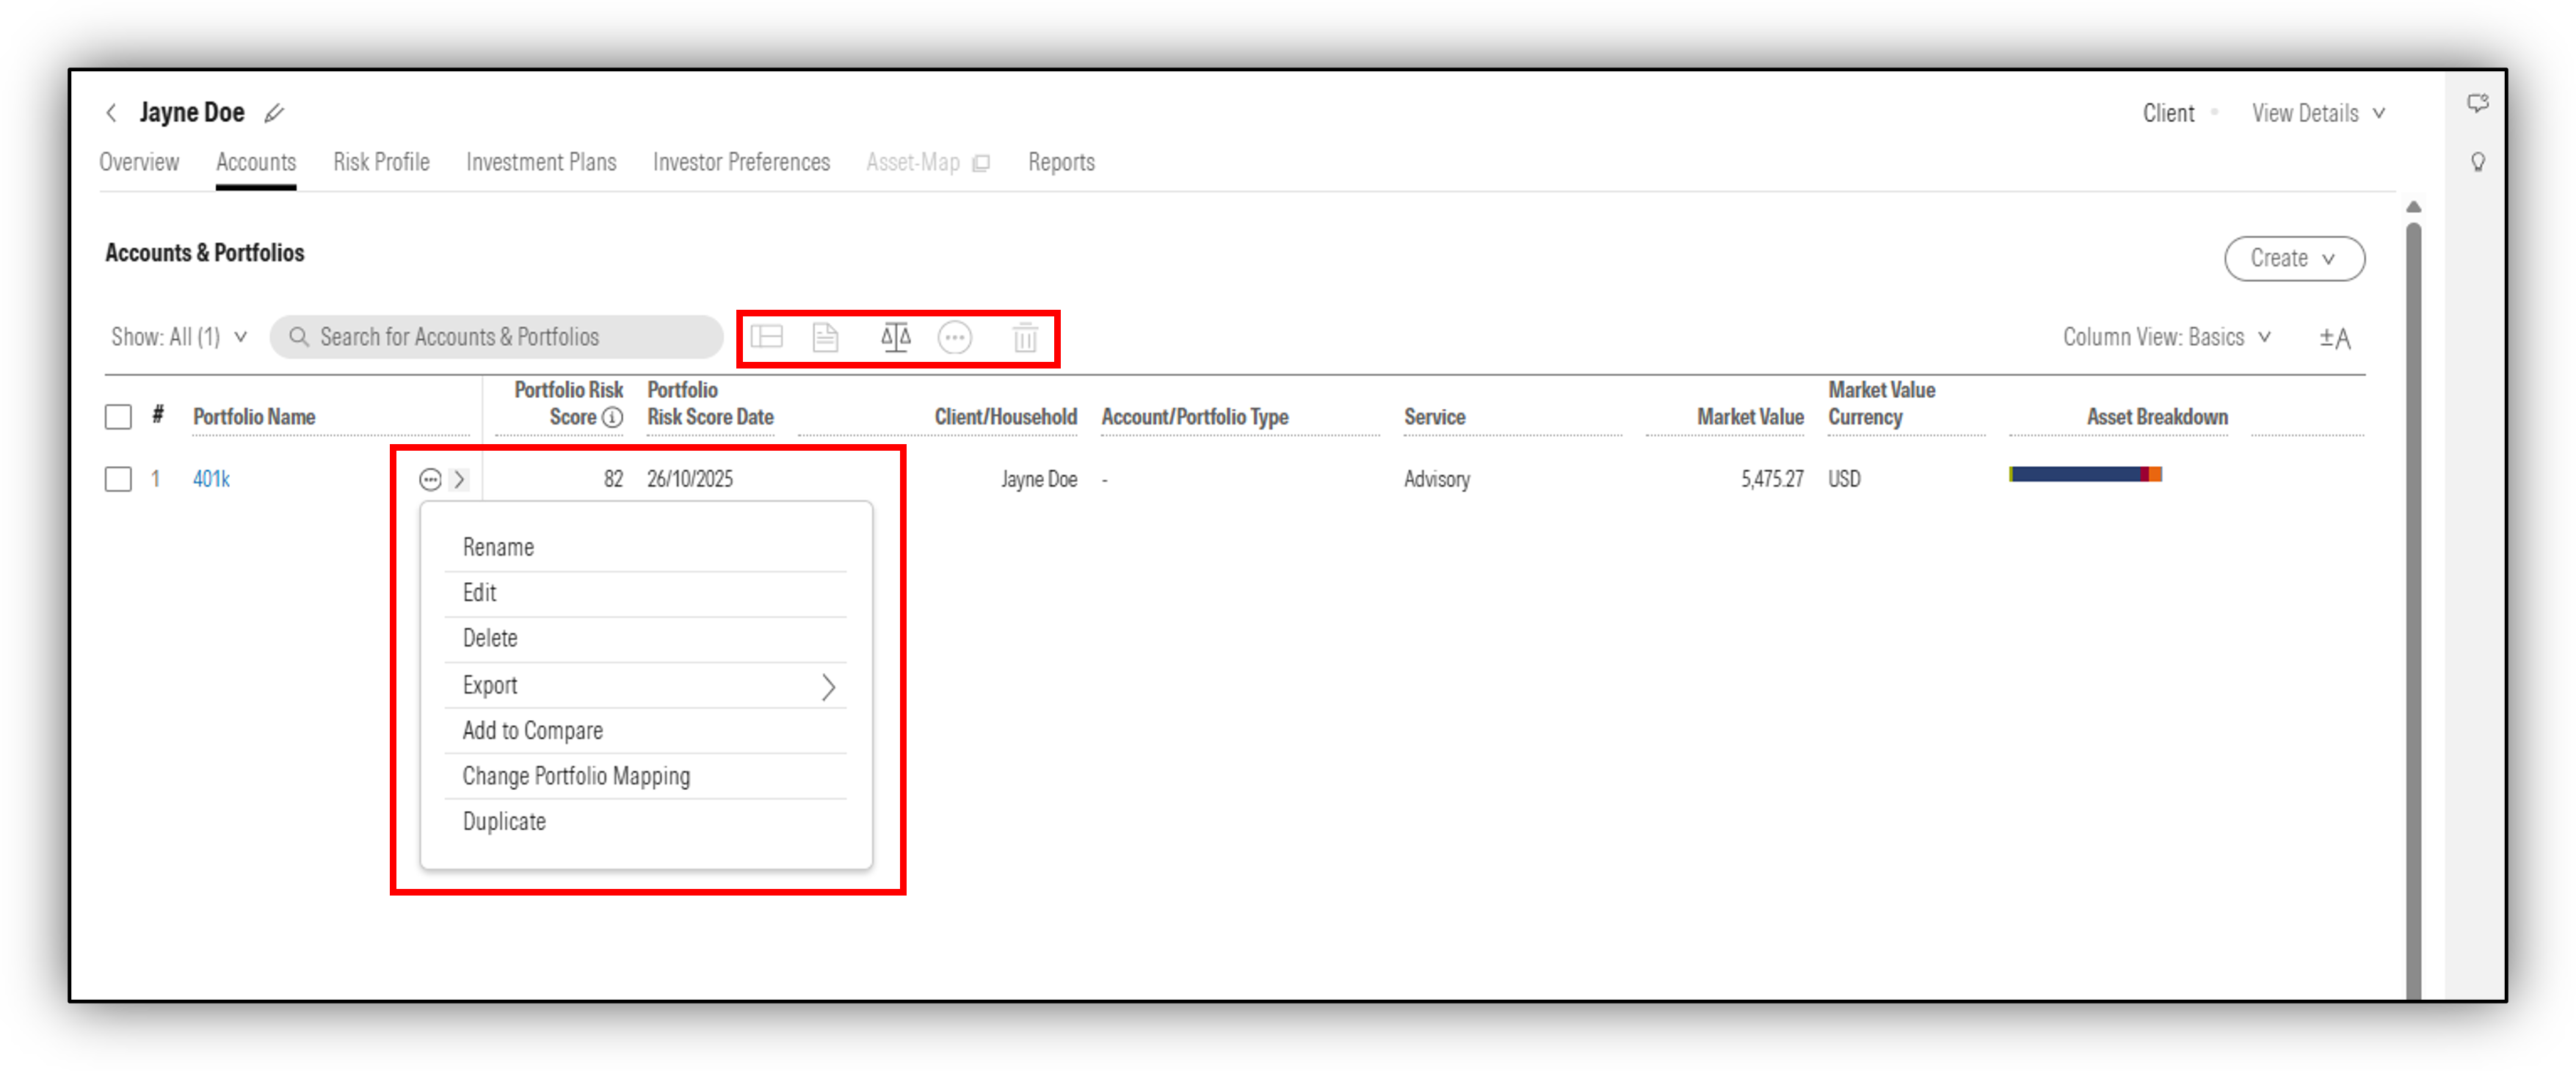Expand the Export submenu
The height and width of the screenshot is (1071, 2576).
[645, 686]
